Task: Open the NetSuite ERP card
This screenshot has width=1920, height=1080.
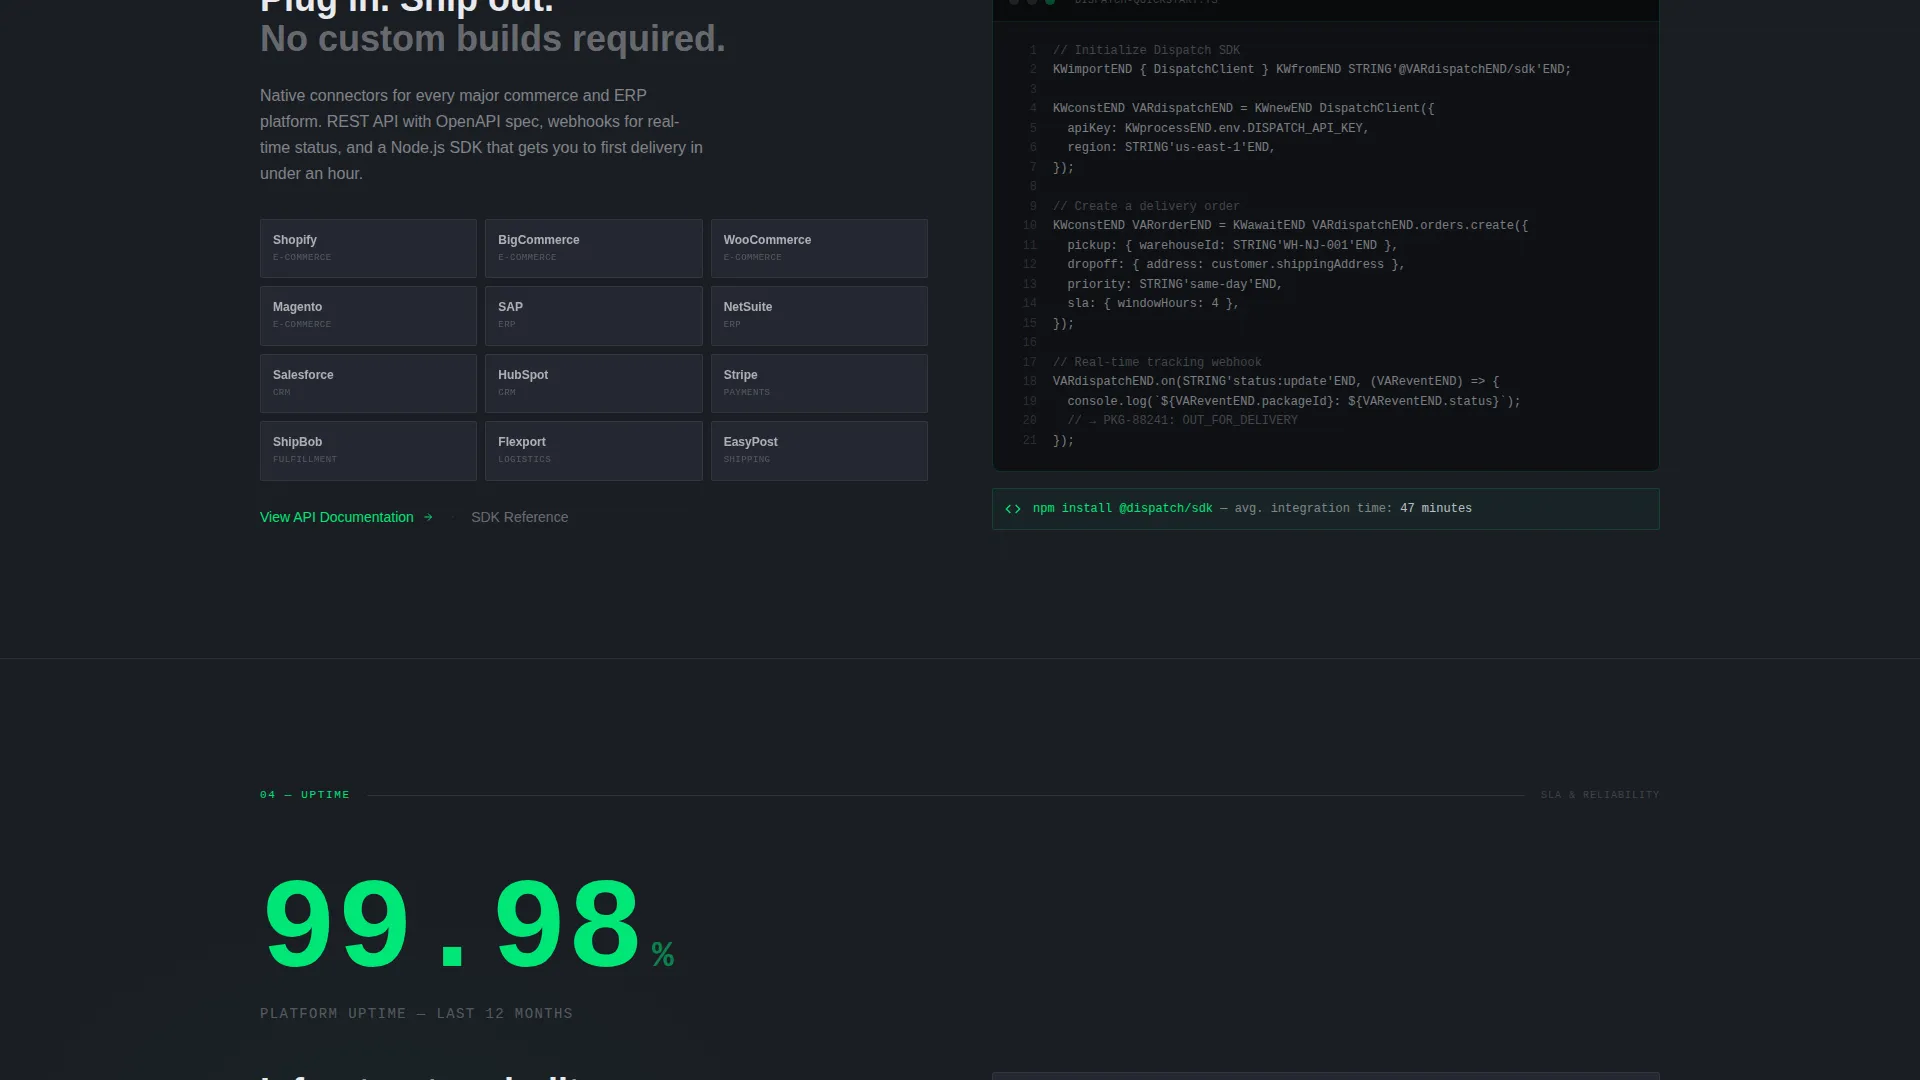Action: (x=819, y=316)
